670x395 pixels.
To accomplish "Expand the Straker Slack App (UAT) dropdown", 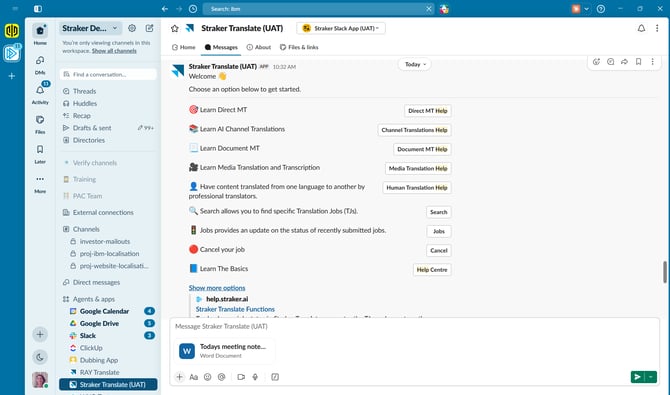I will 341,28.
